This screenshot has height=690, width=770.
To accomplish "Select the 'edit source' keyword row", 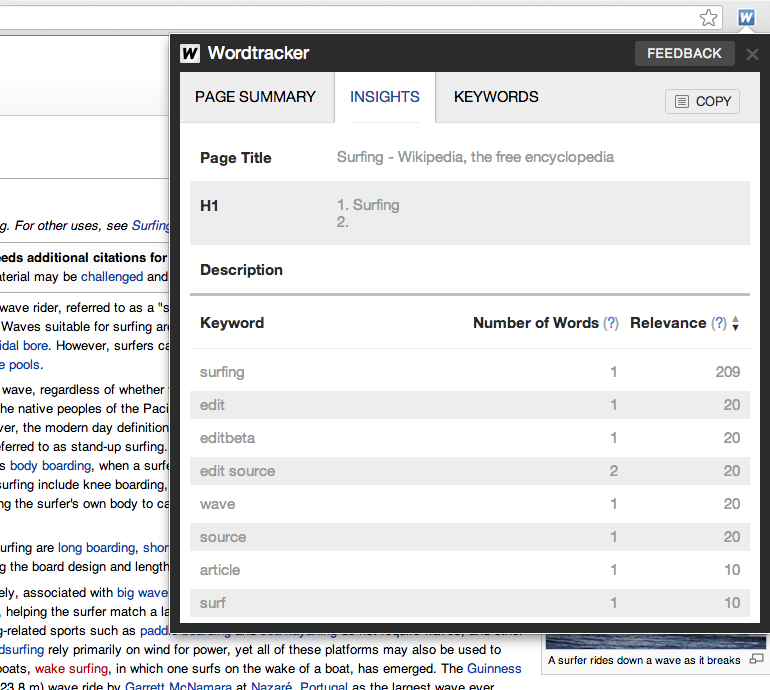I will pos(470,470).
